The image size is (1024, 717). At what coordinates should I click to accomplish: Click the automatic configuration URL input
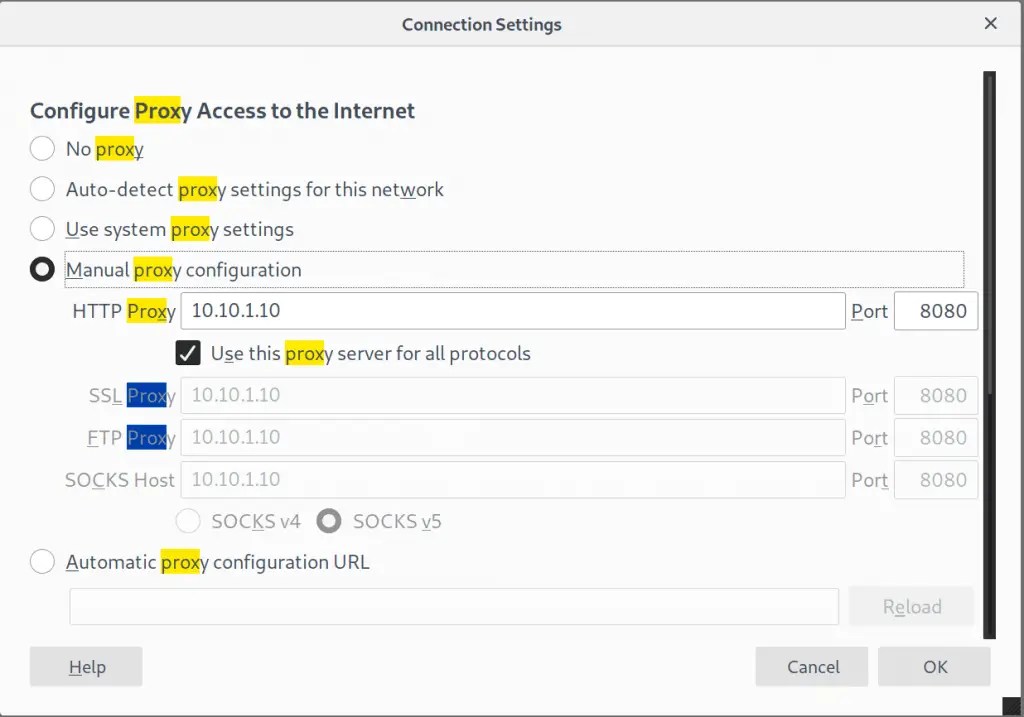pos(453,606)
